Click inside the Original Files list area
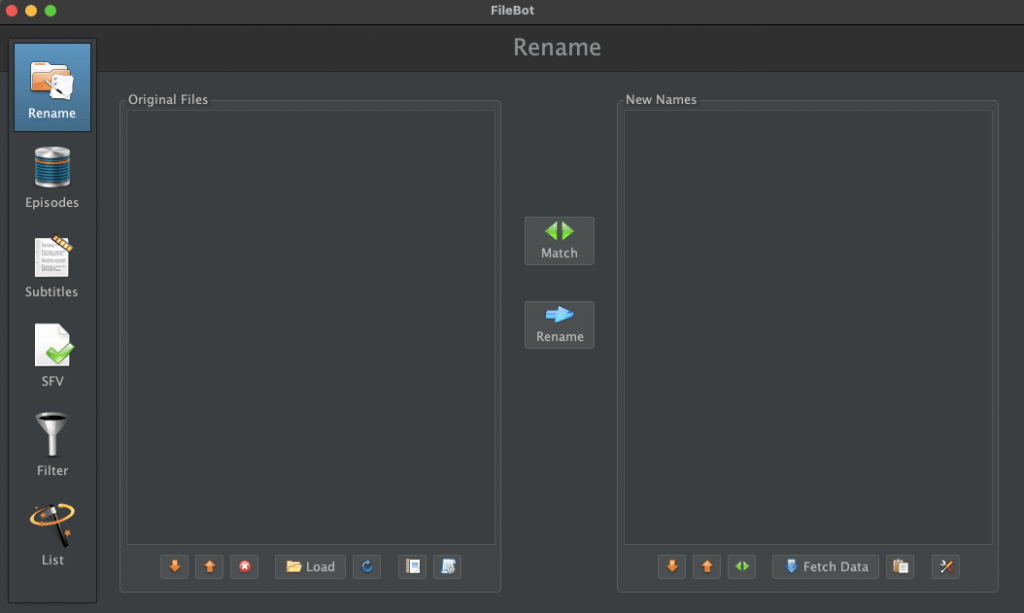Image resolution: width=1024 pixels, height=613 pixels. coord(311,327)
